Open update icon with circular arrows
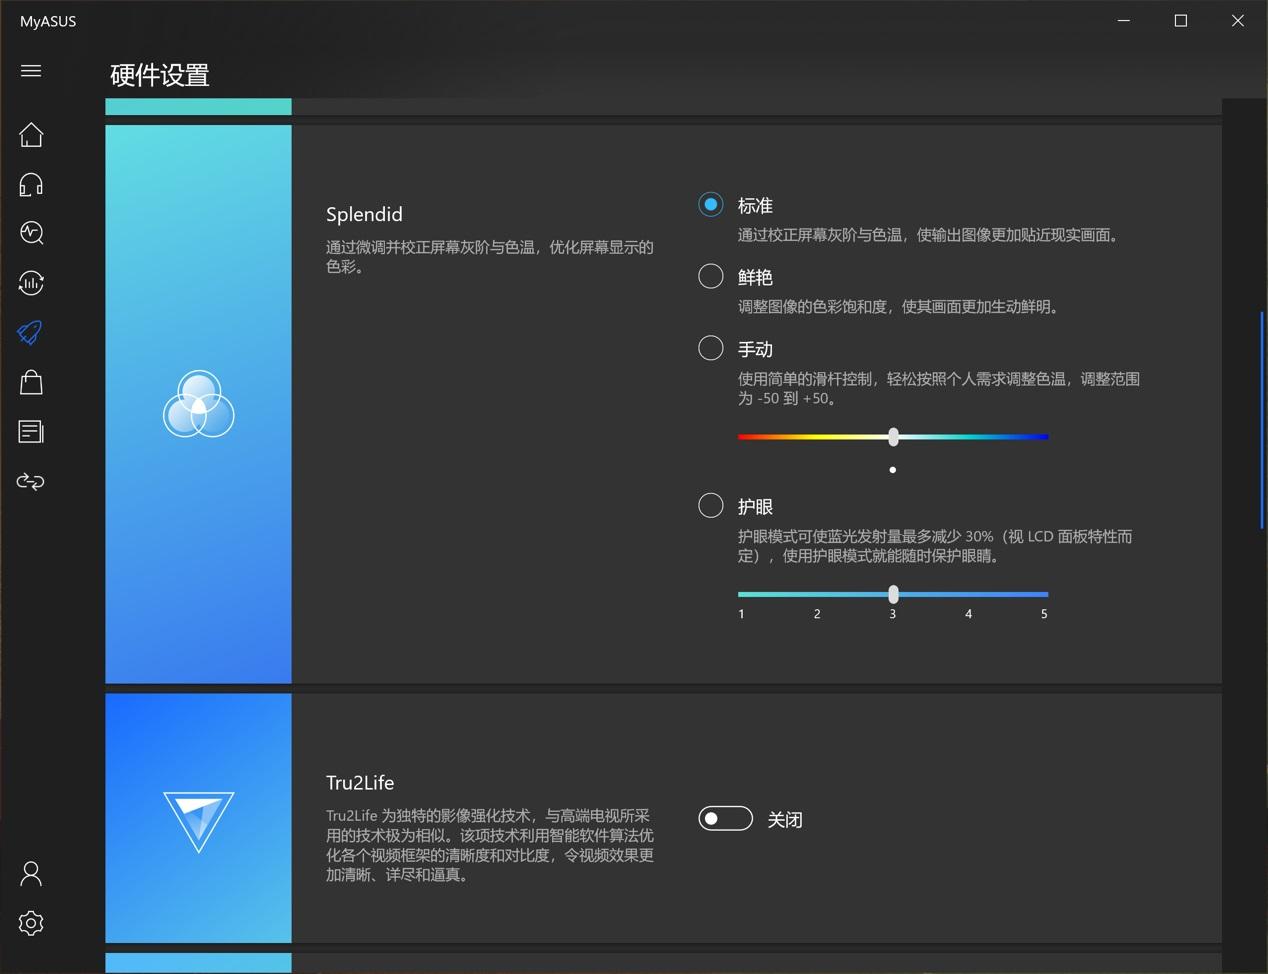Screen dimensions: 1268x974 (31, 283)
